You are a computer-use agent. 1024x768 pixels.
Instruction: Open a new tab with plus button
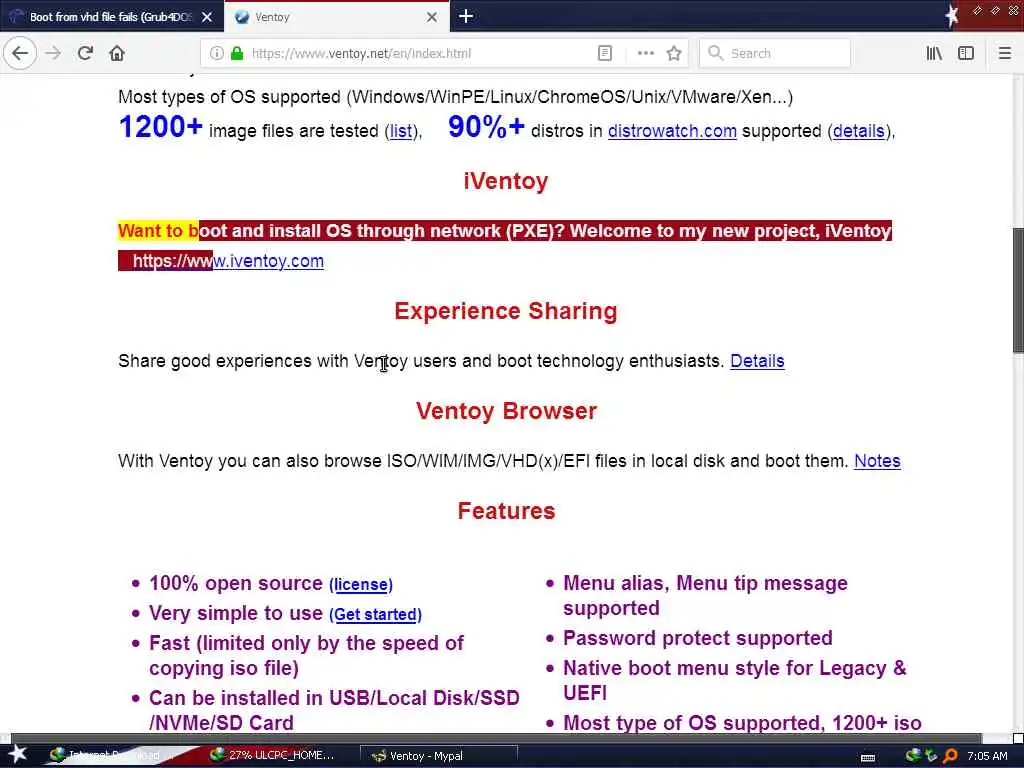466,16
